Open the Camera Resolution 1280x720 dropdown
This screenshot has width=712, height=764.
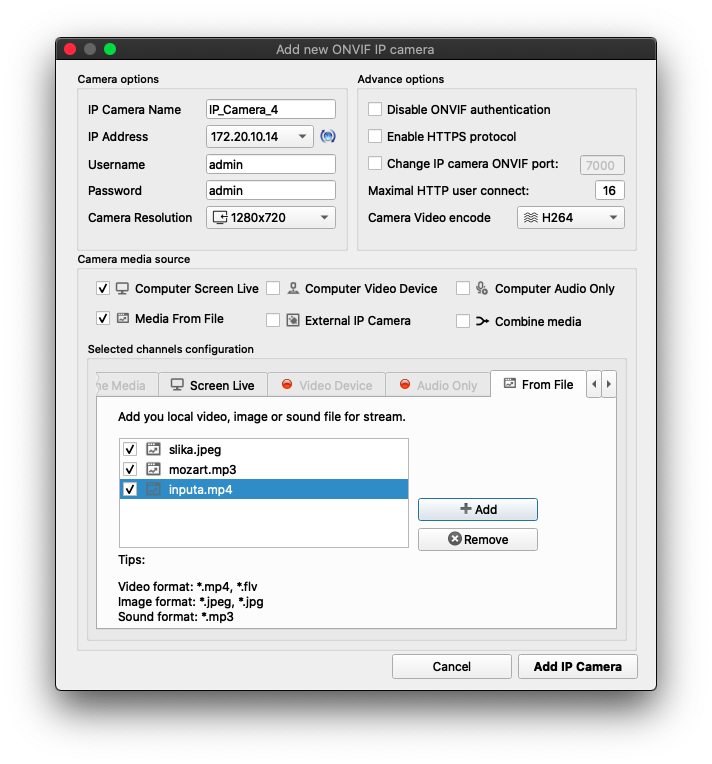pos(270,217)
